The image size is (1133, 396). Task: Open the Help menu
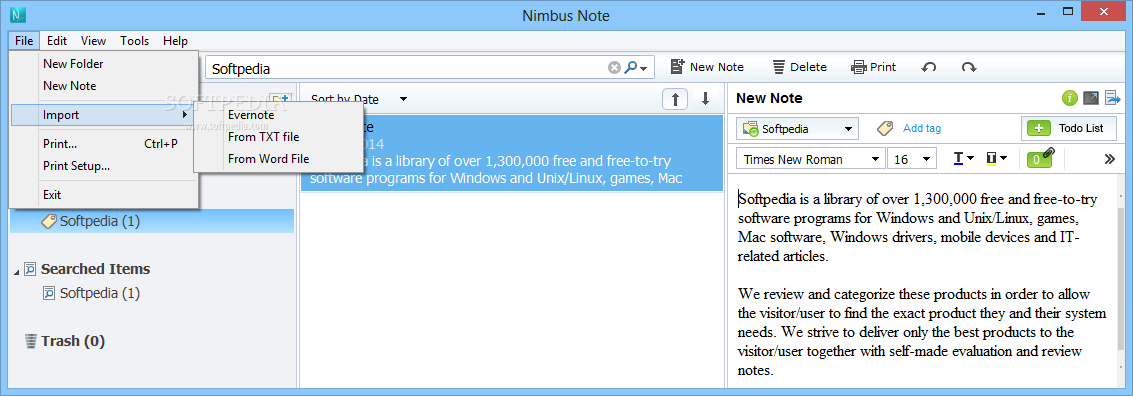click(x=175, y=41)
